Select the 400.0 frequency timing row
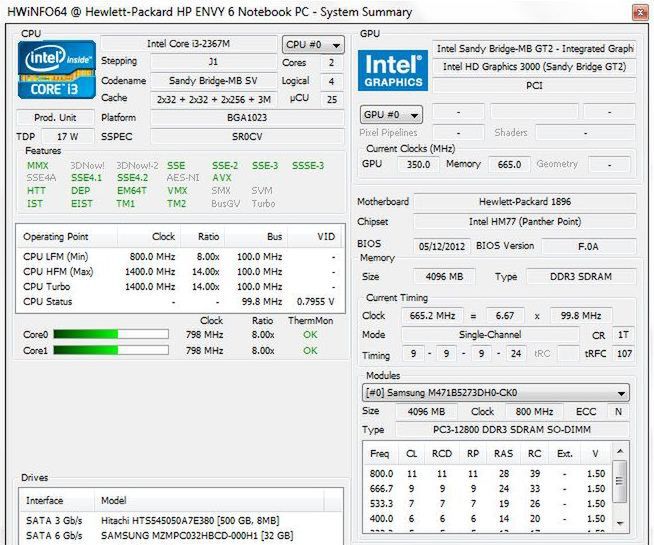The height and width of the screenshot is (545, 654). (x=487, y=518)
